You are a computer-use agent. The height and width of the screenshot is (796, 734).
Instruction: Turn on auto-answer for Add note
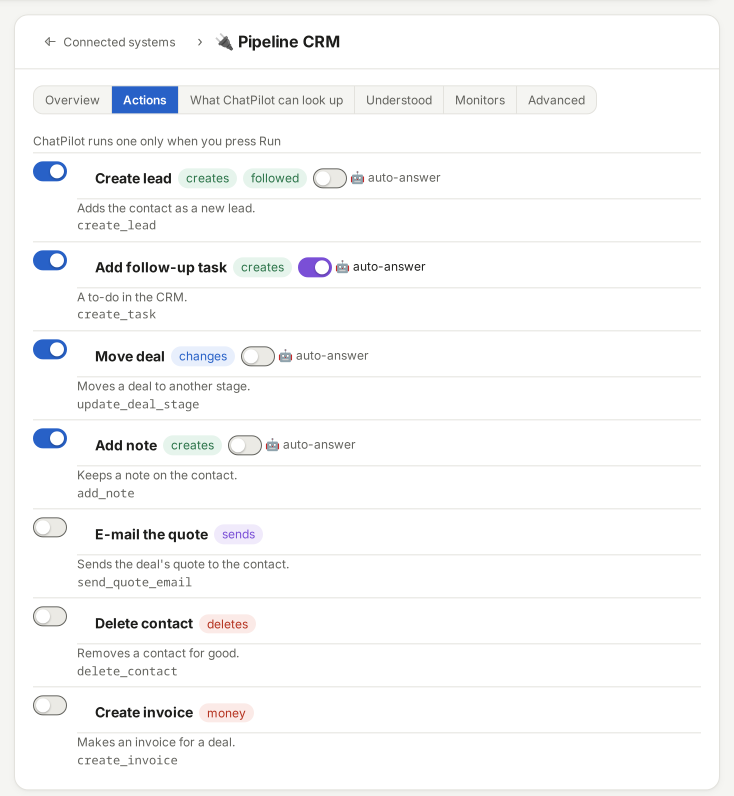coord(245,445)
